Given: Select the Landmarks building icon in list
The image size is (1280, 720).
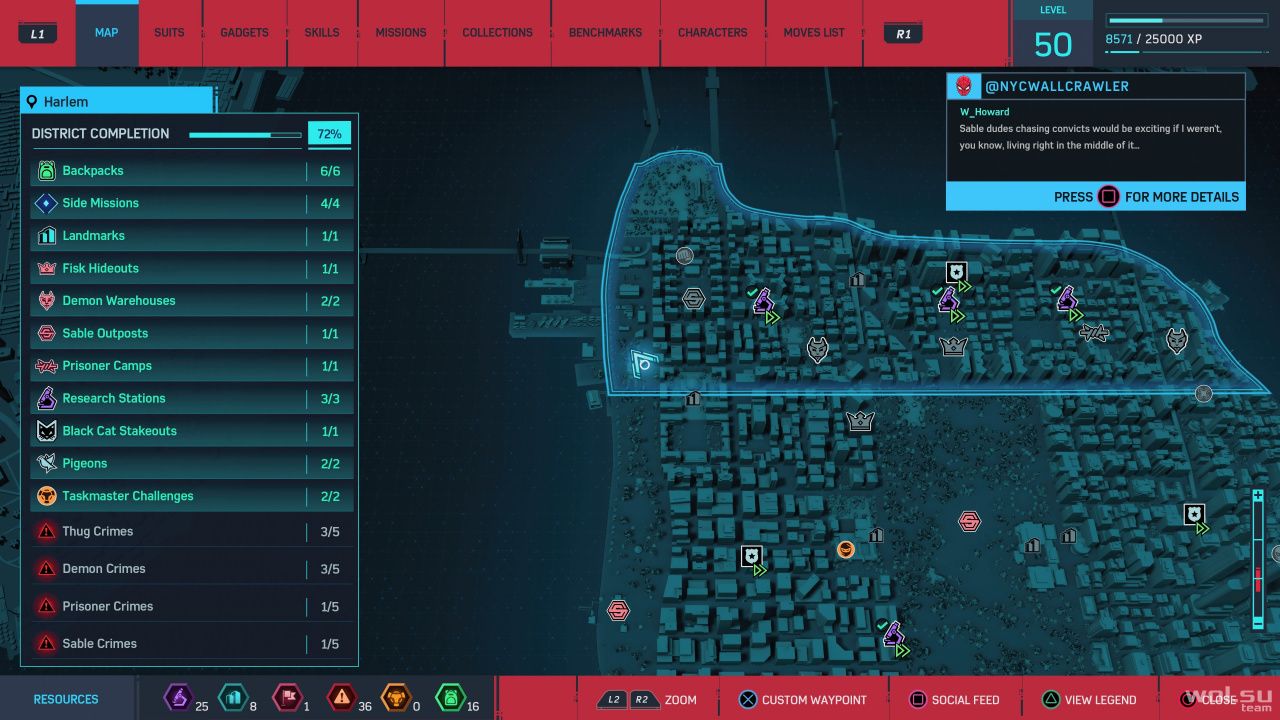Looking at the screenshot, I should [46, 236].
